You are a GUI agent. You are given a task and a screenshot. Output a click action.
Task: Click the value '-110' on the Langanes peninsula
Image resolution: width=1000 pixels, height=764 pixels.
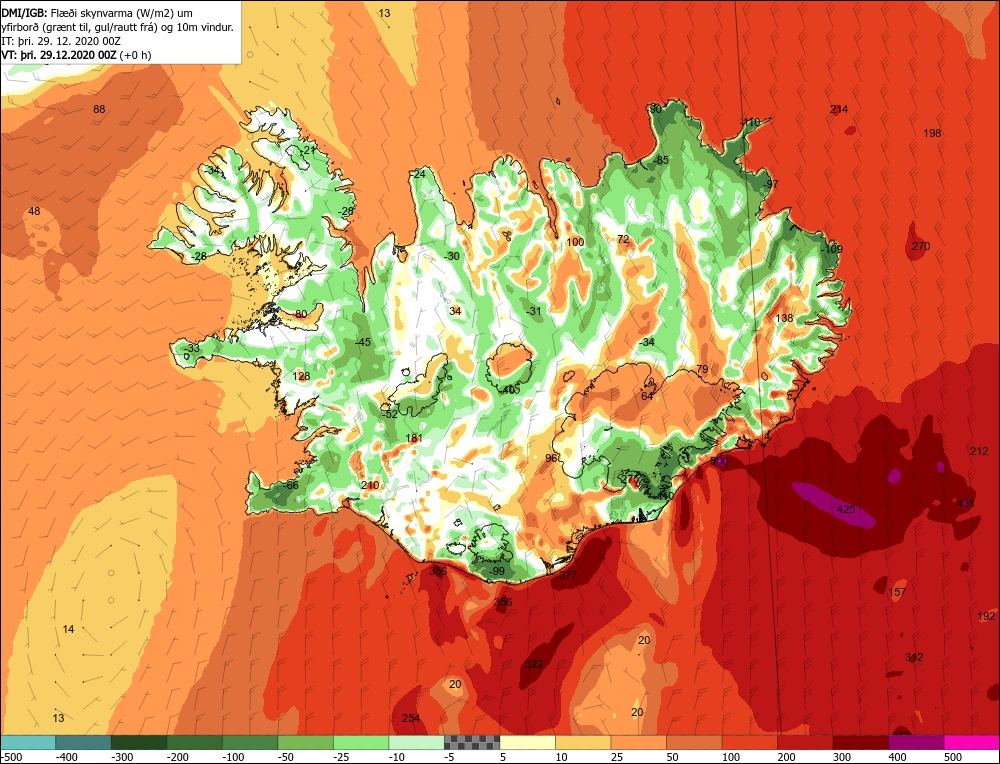[750, 122]
